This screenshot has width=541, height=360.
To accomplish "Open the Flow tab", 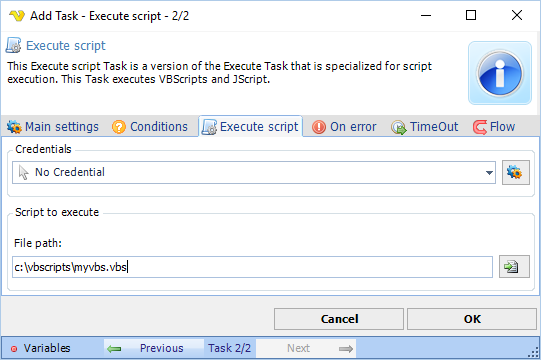I will tap(494, 127).
